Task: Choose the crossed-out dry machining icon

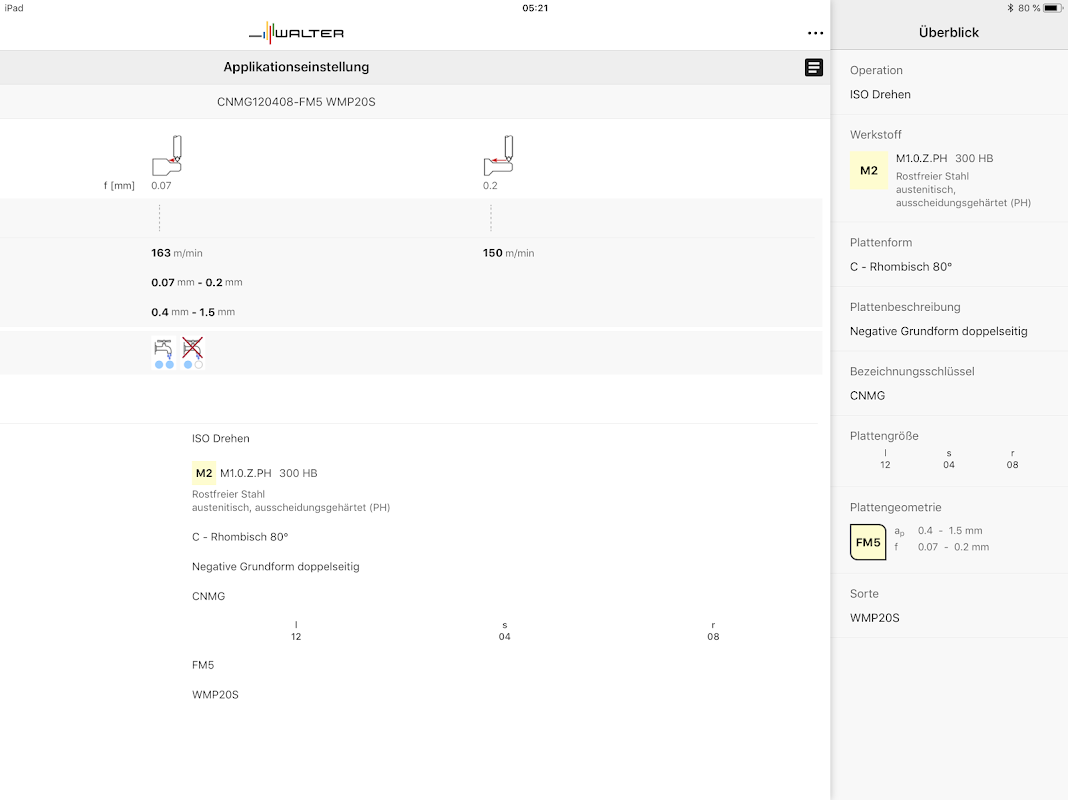Action: point(193,353)
